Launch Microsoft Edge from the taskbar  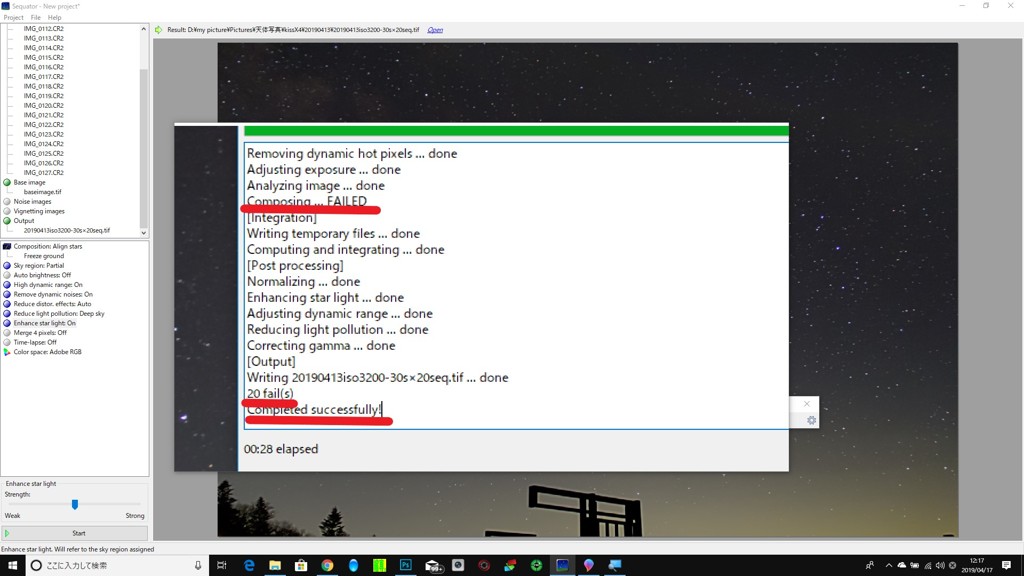(x=249, y=565)
